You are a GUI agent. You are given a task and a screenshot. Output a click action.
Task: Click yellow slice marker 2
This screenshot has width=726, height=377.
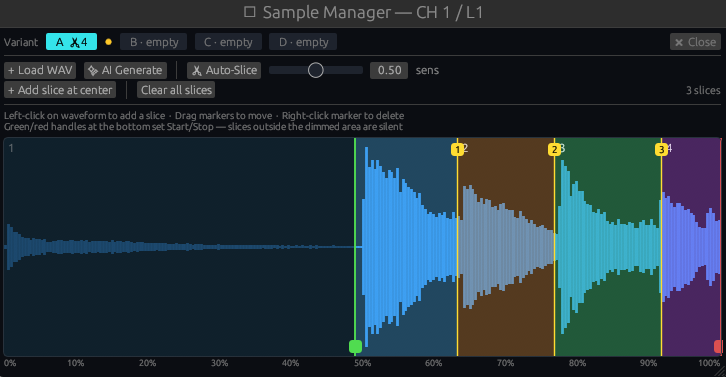(x=554, y=150)
